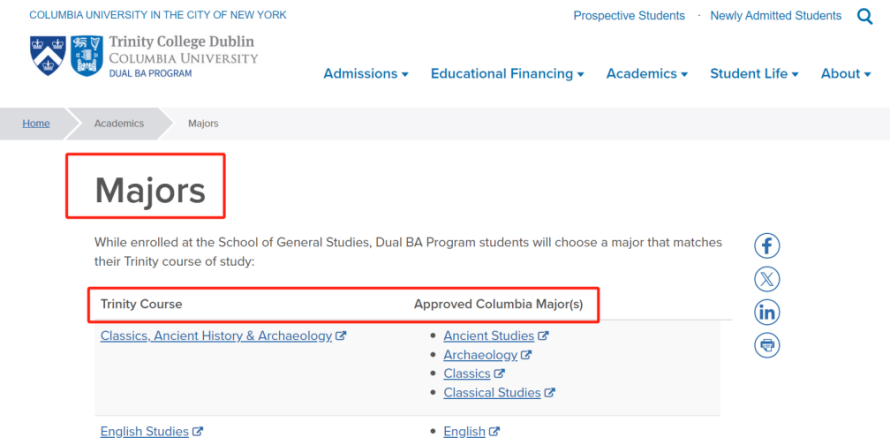Click external link icon beside Archaeology
This screenshot has height=445, width=890.
point(526,355)
